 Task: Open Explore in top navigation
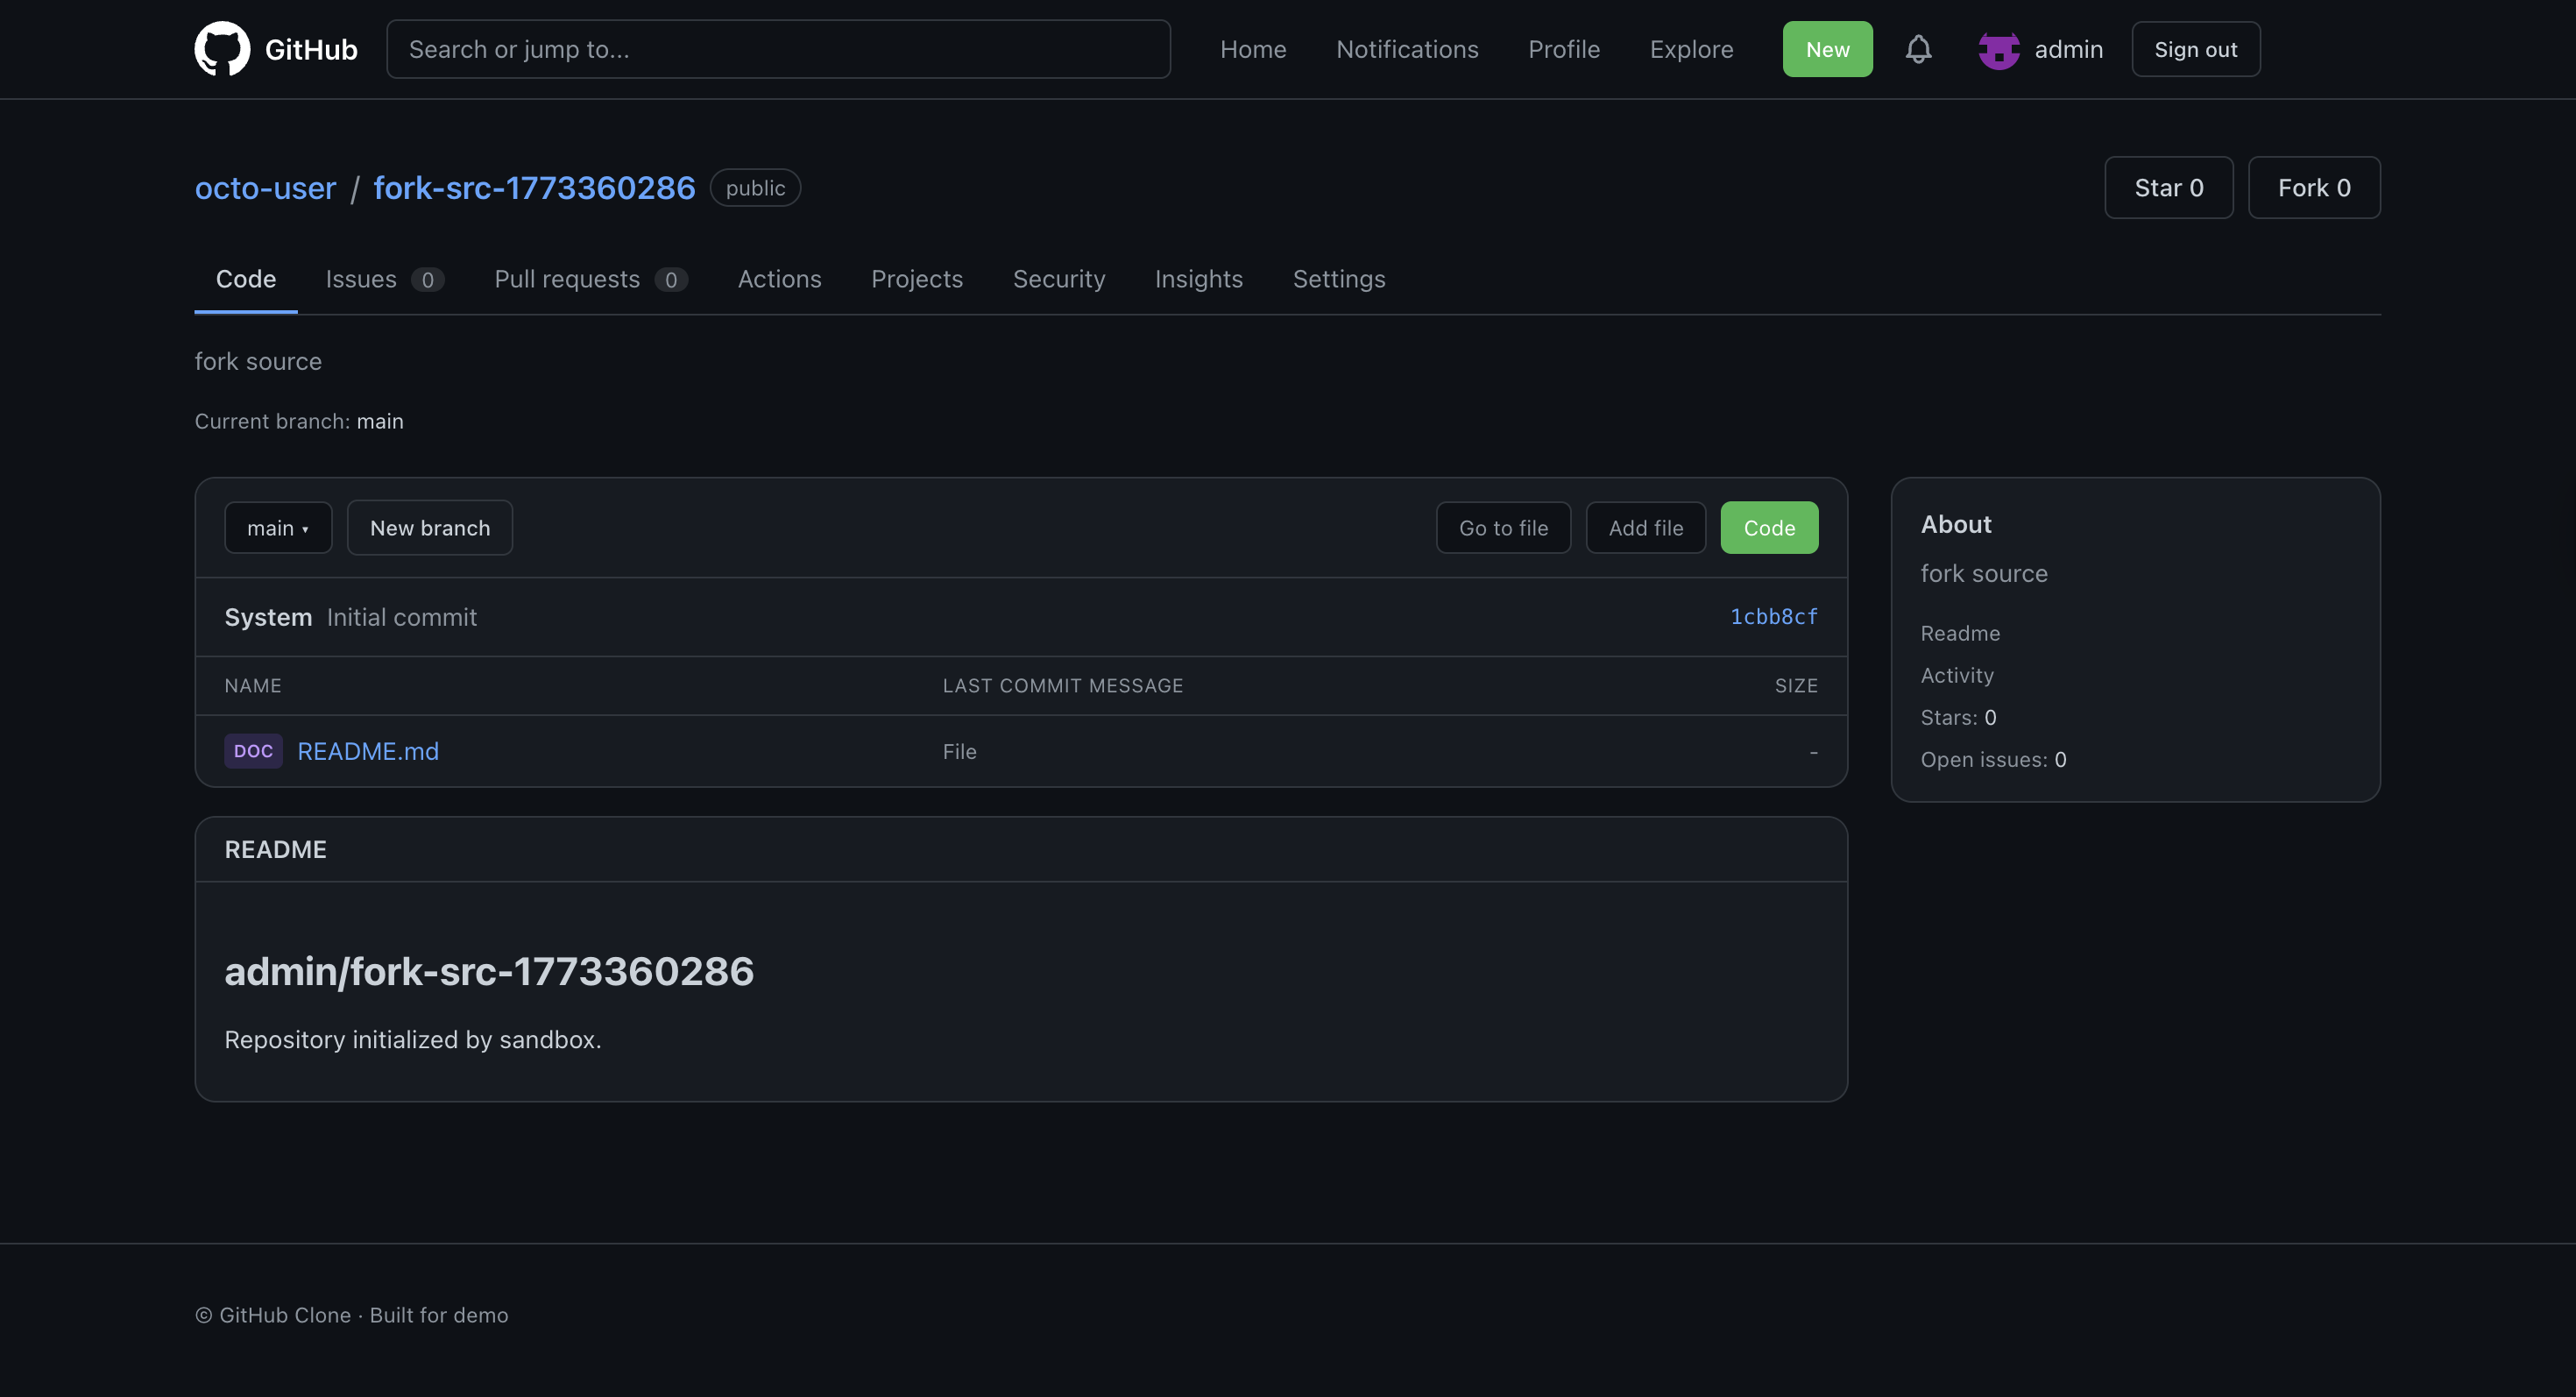point(1691,49)
